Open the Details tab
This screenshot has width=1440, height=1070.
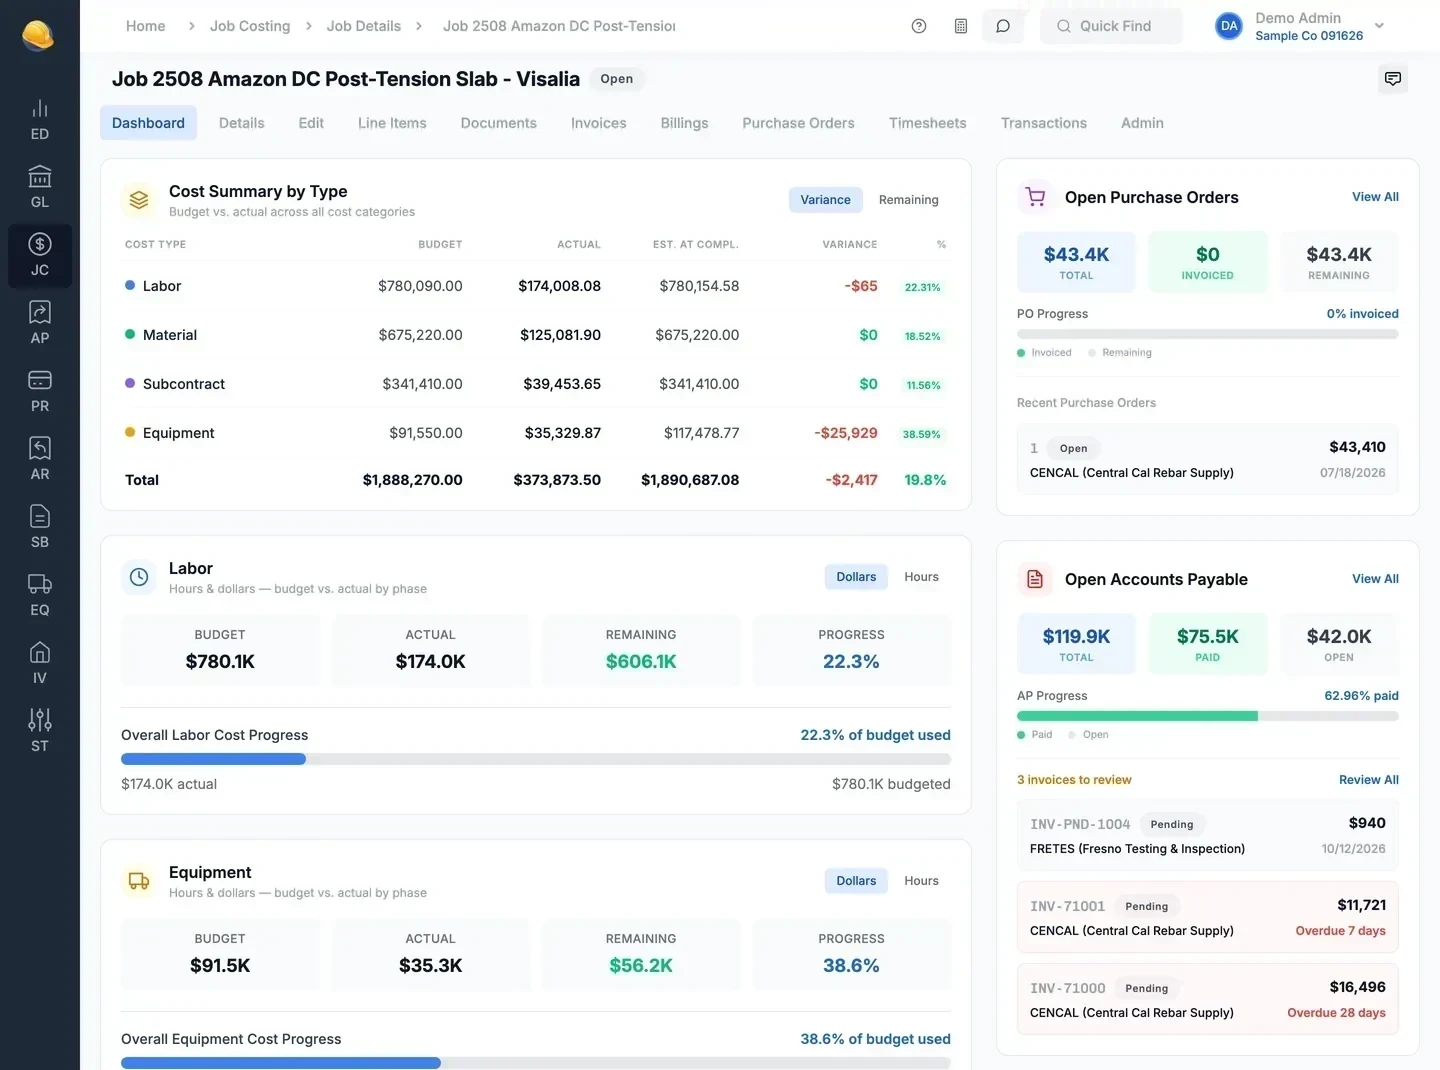(242, 123)
